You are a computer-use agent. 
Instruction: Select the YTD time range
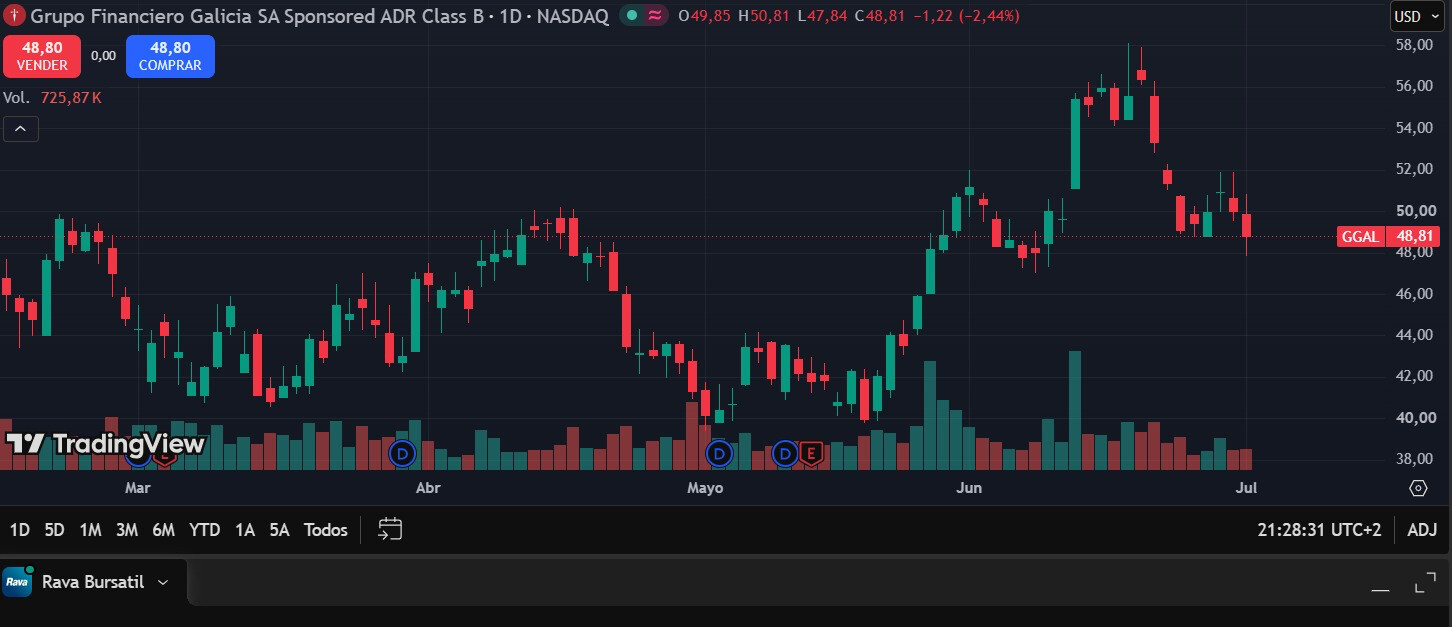205,530
